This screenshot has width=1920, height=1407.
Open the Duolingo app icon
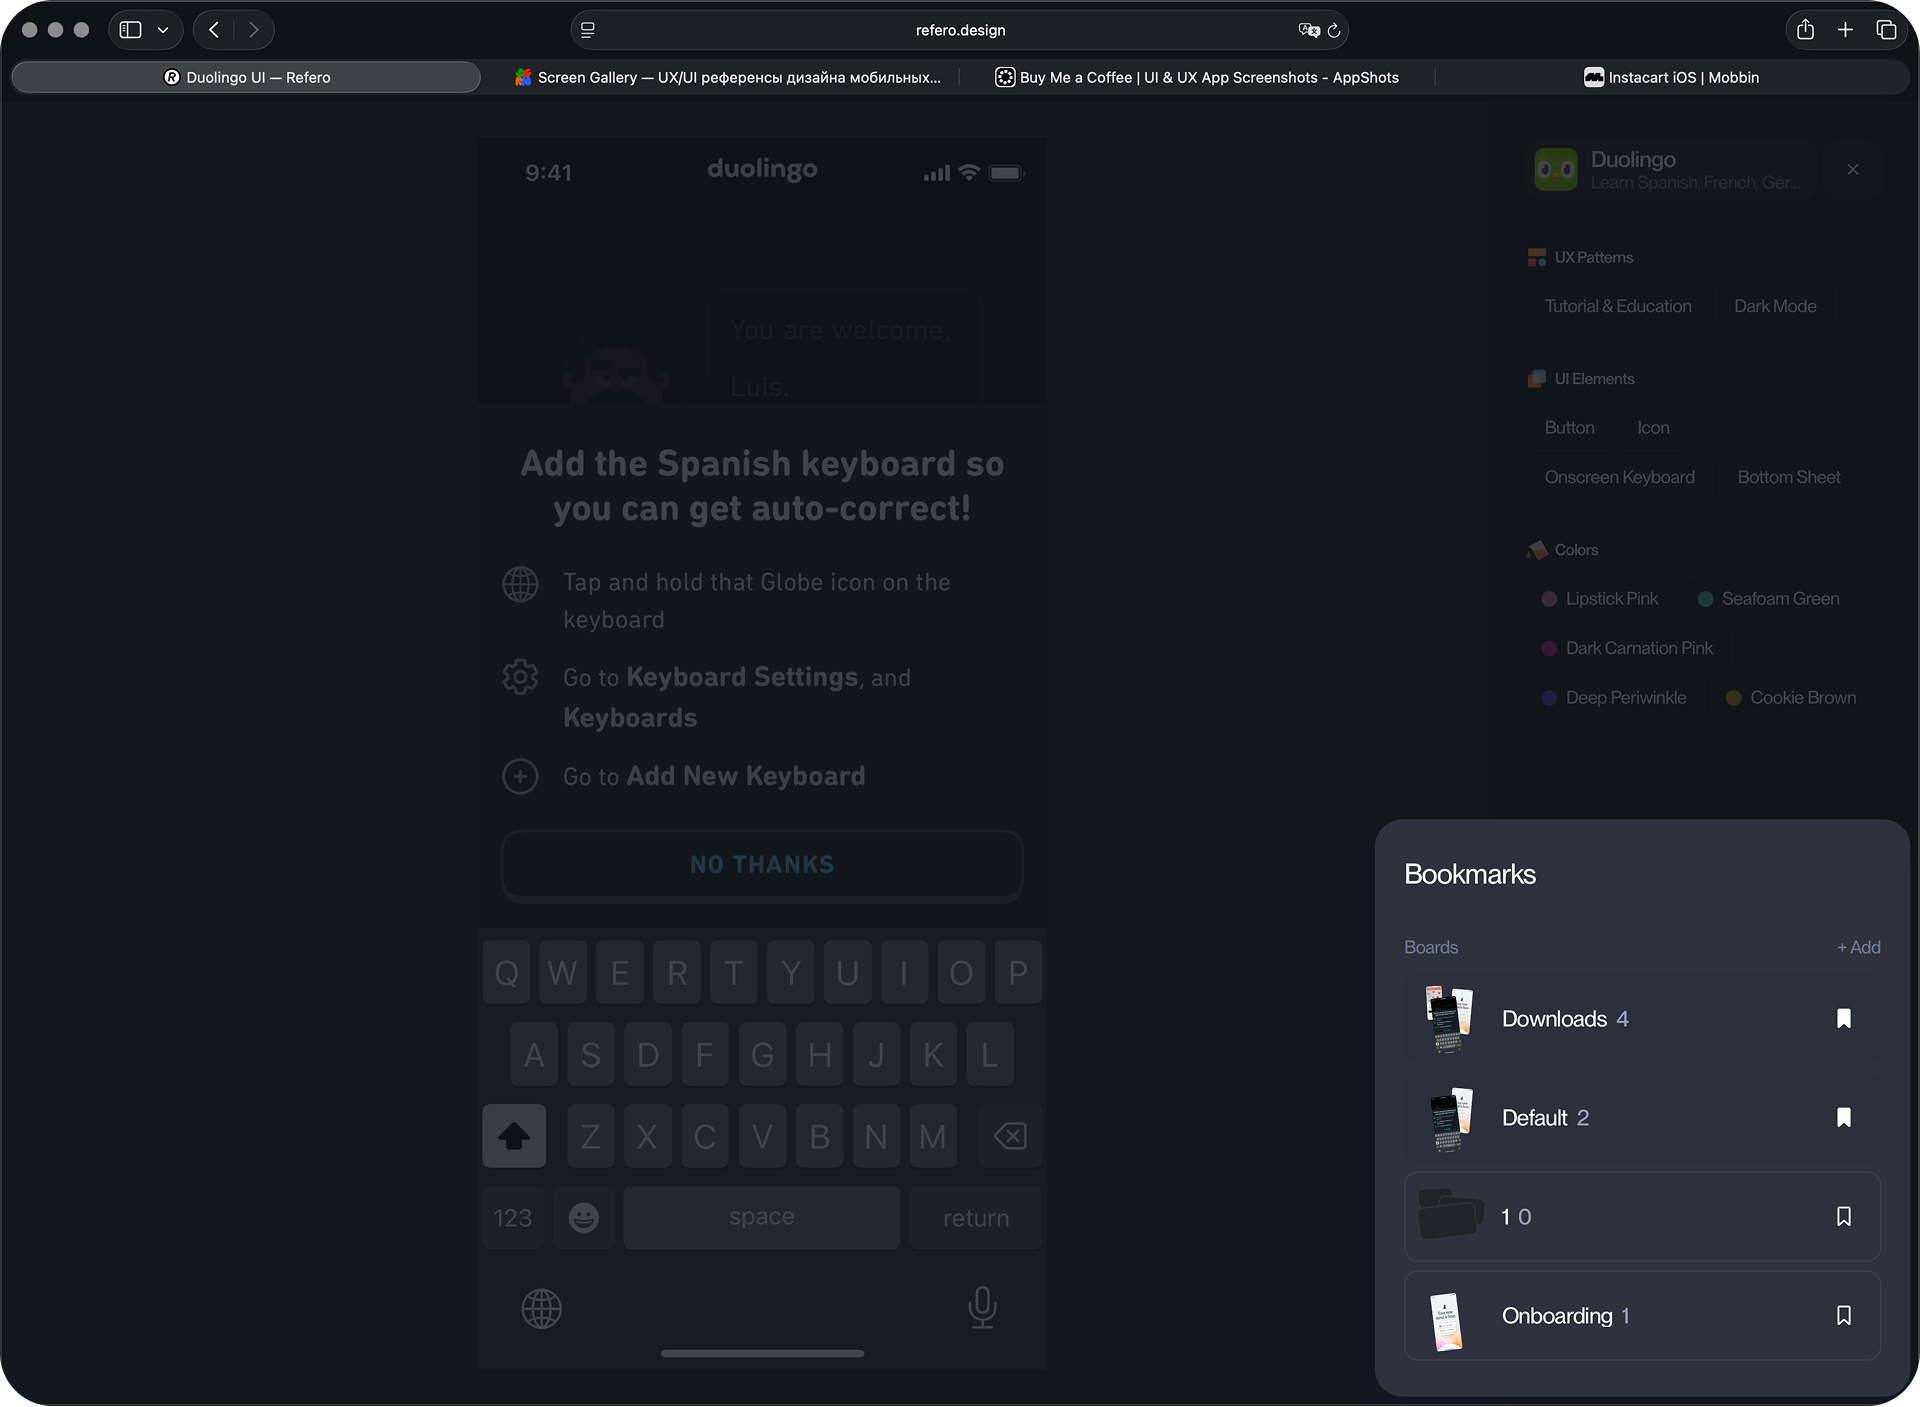[1556, 169]
